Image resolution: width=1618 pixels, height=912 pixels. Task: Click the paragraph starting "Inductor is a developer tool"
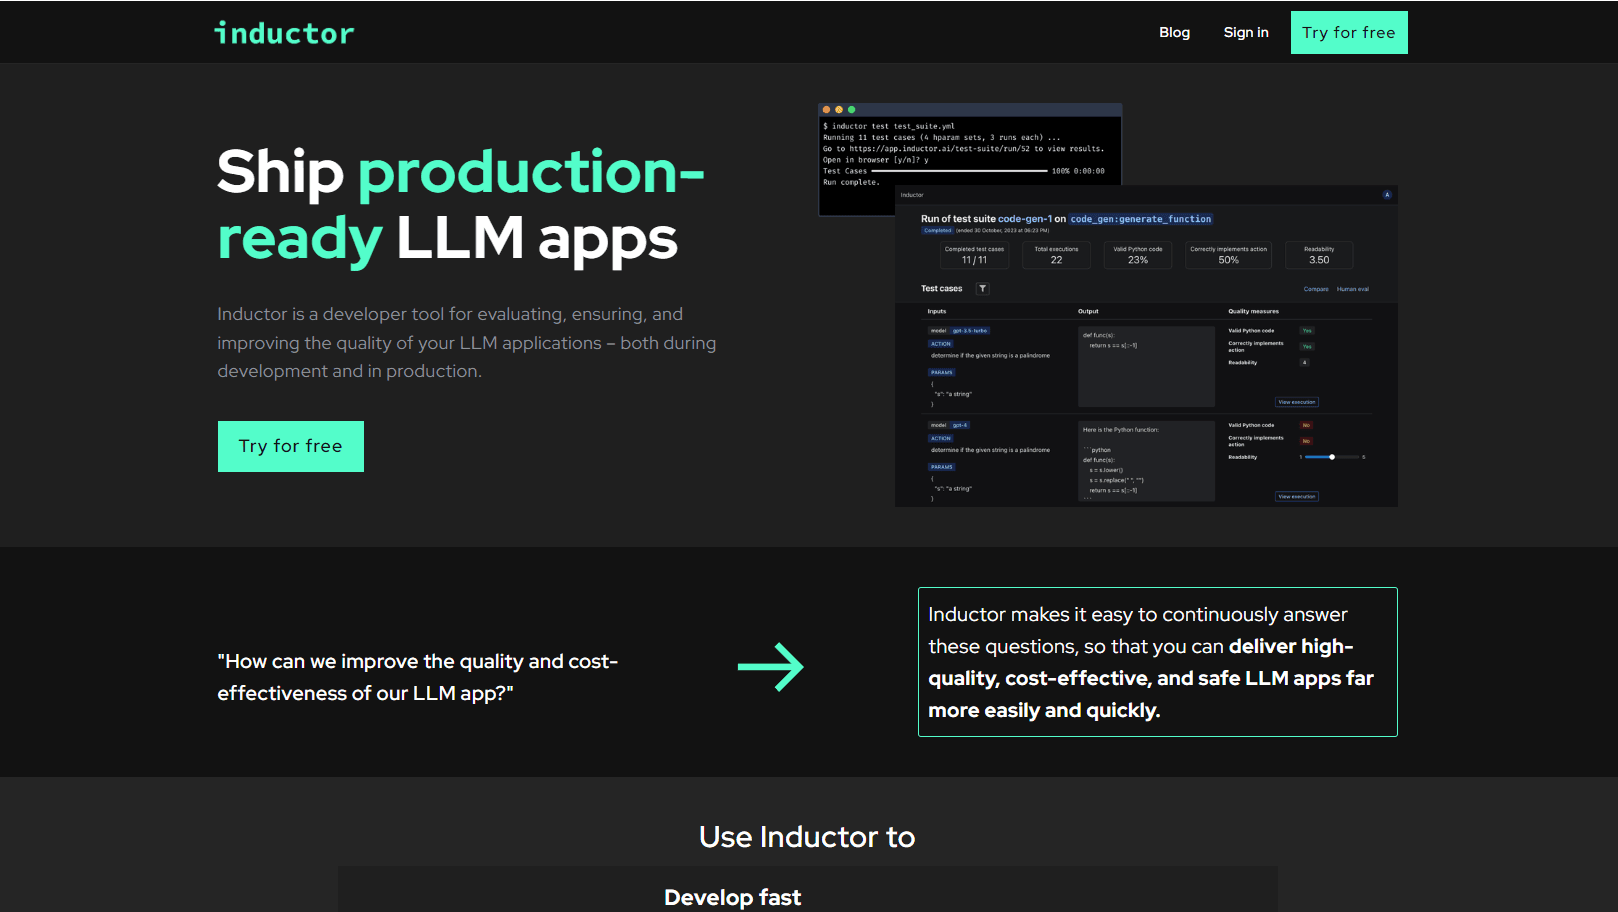click(467, 343)
